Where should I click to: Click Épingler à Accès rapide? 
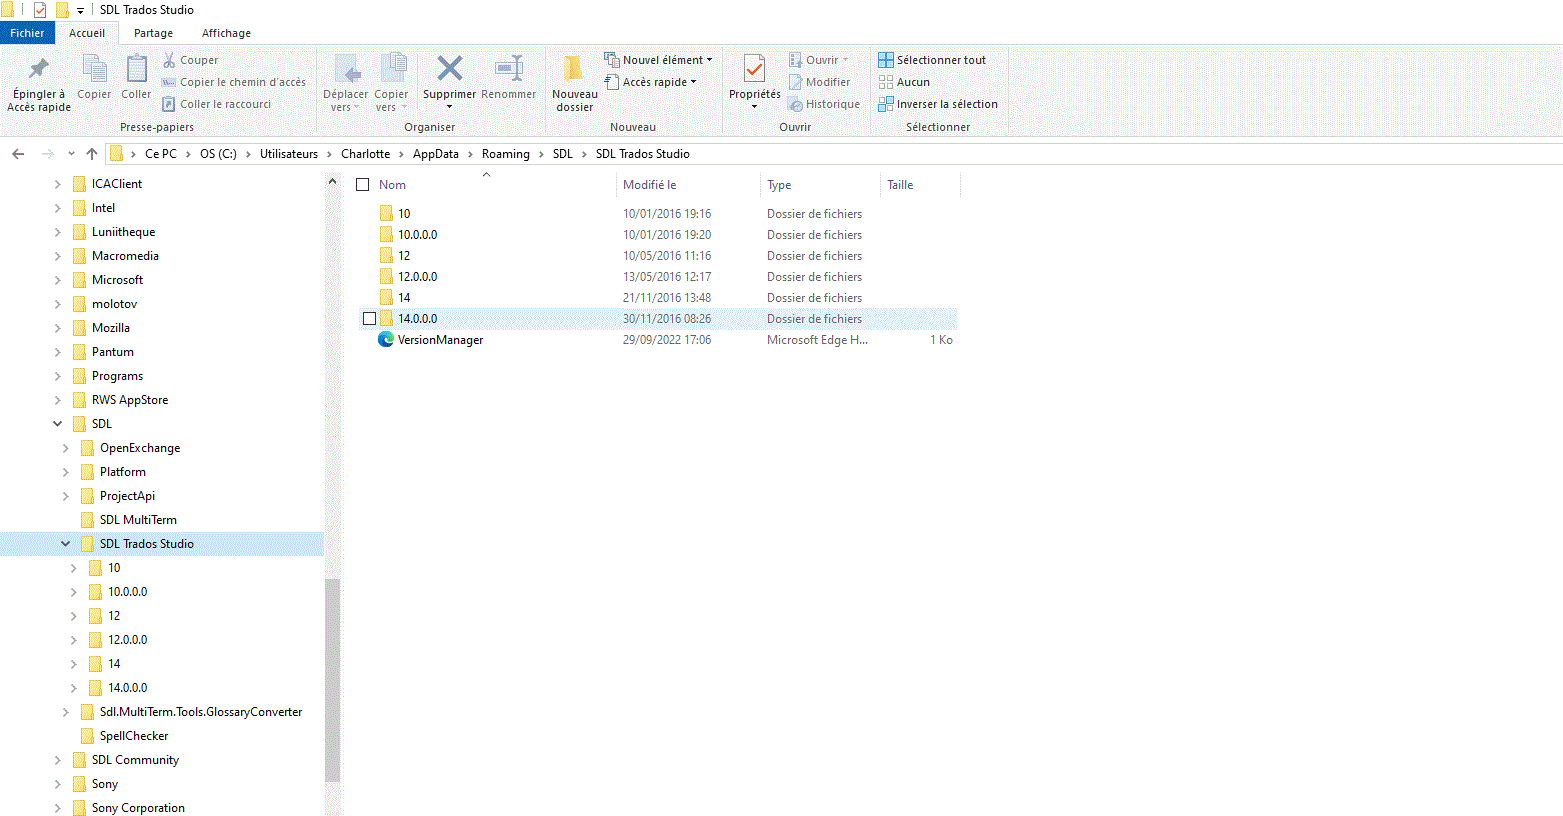[37, 80]
